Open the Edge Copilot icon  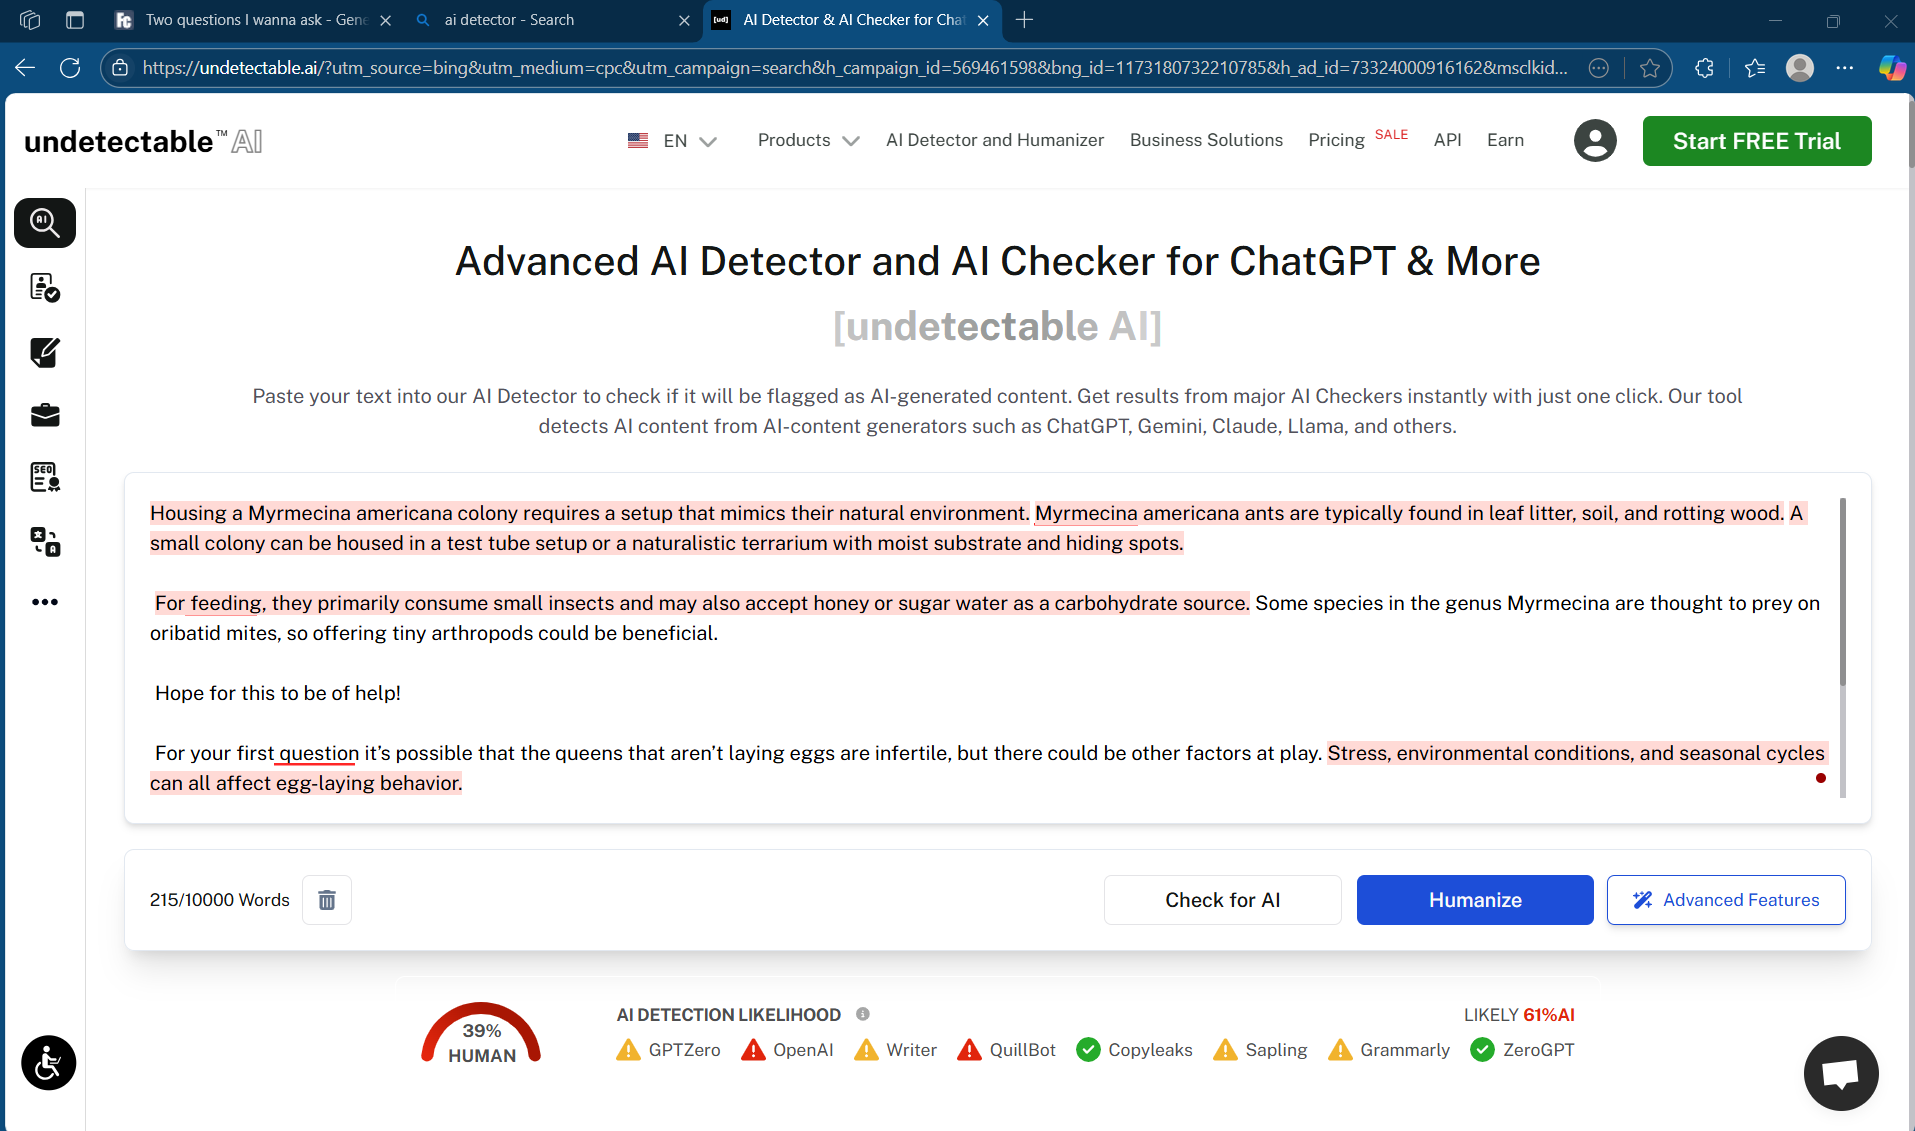click(x=1891, y=68)
